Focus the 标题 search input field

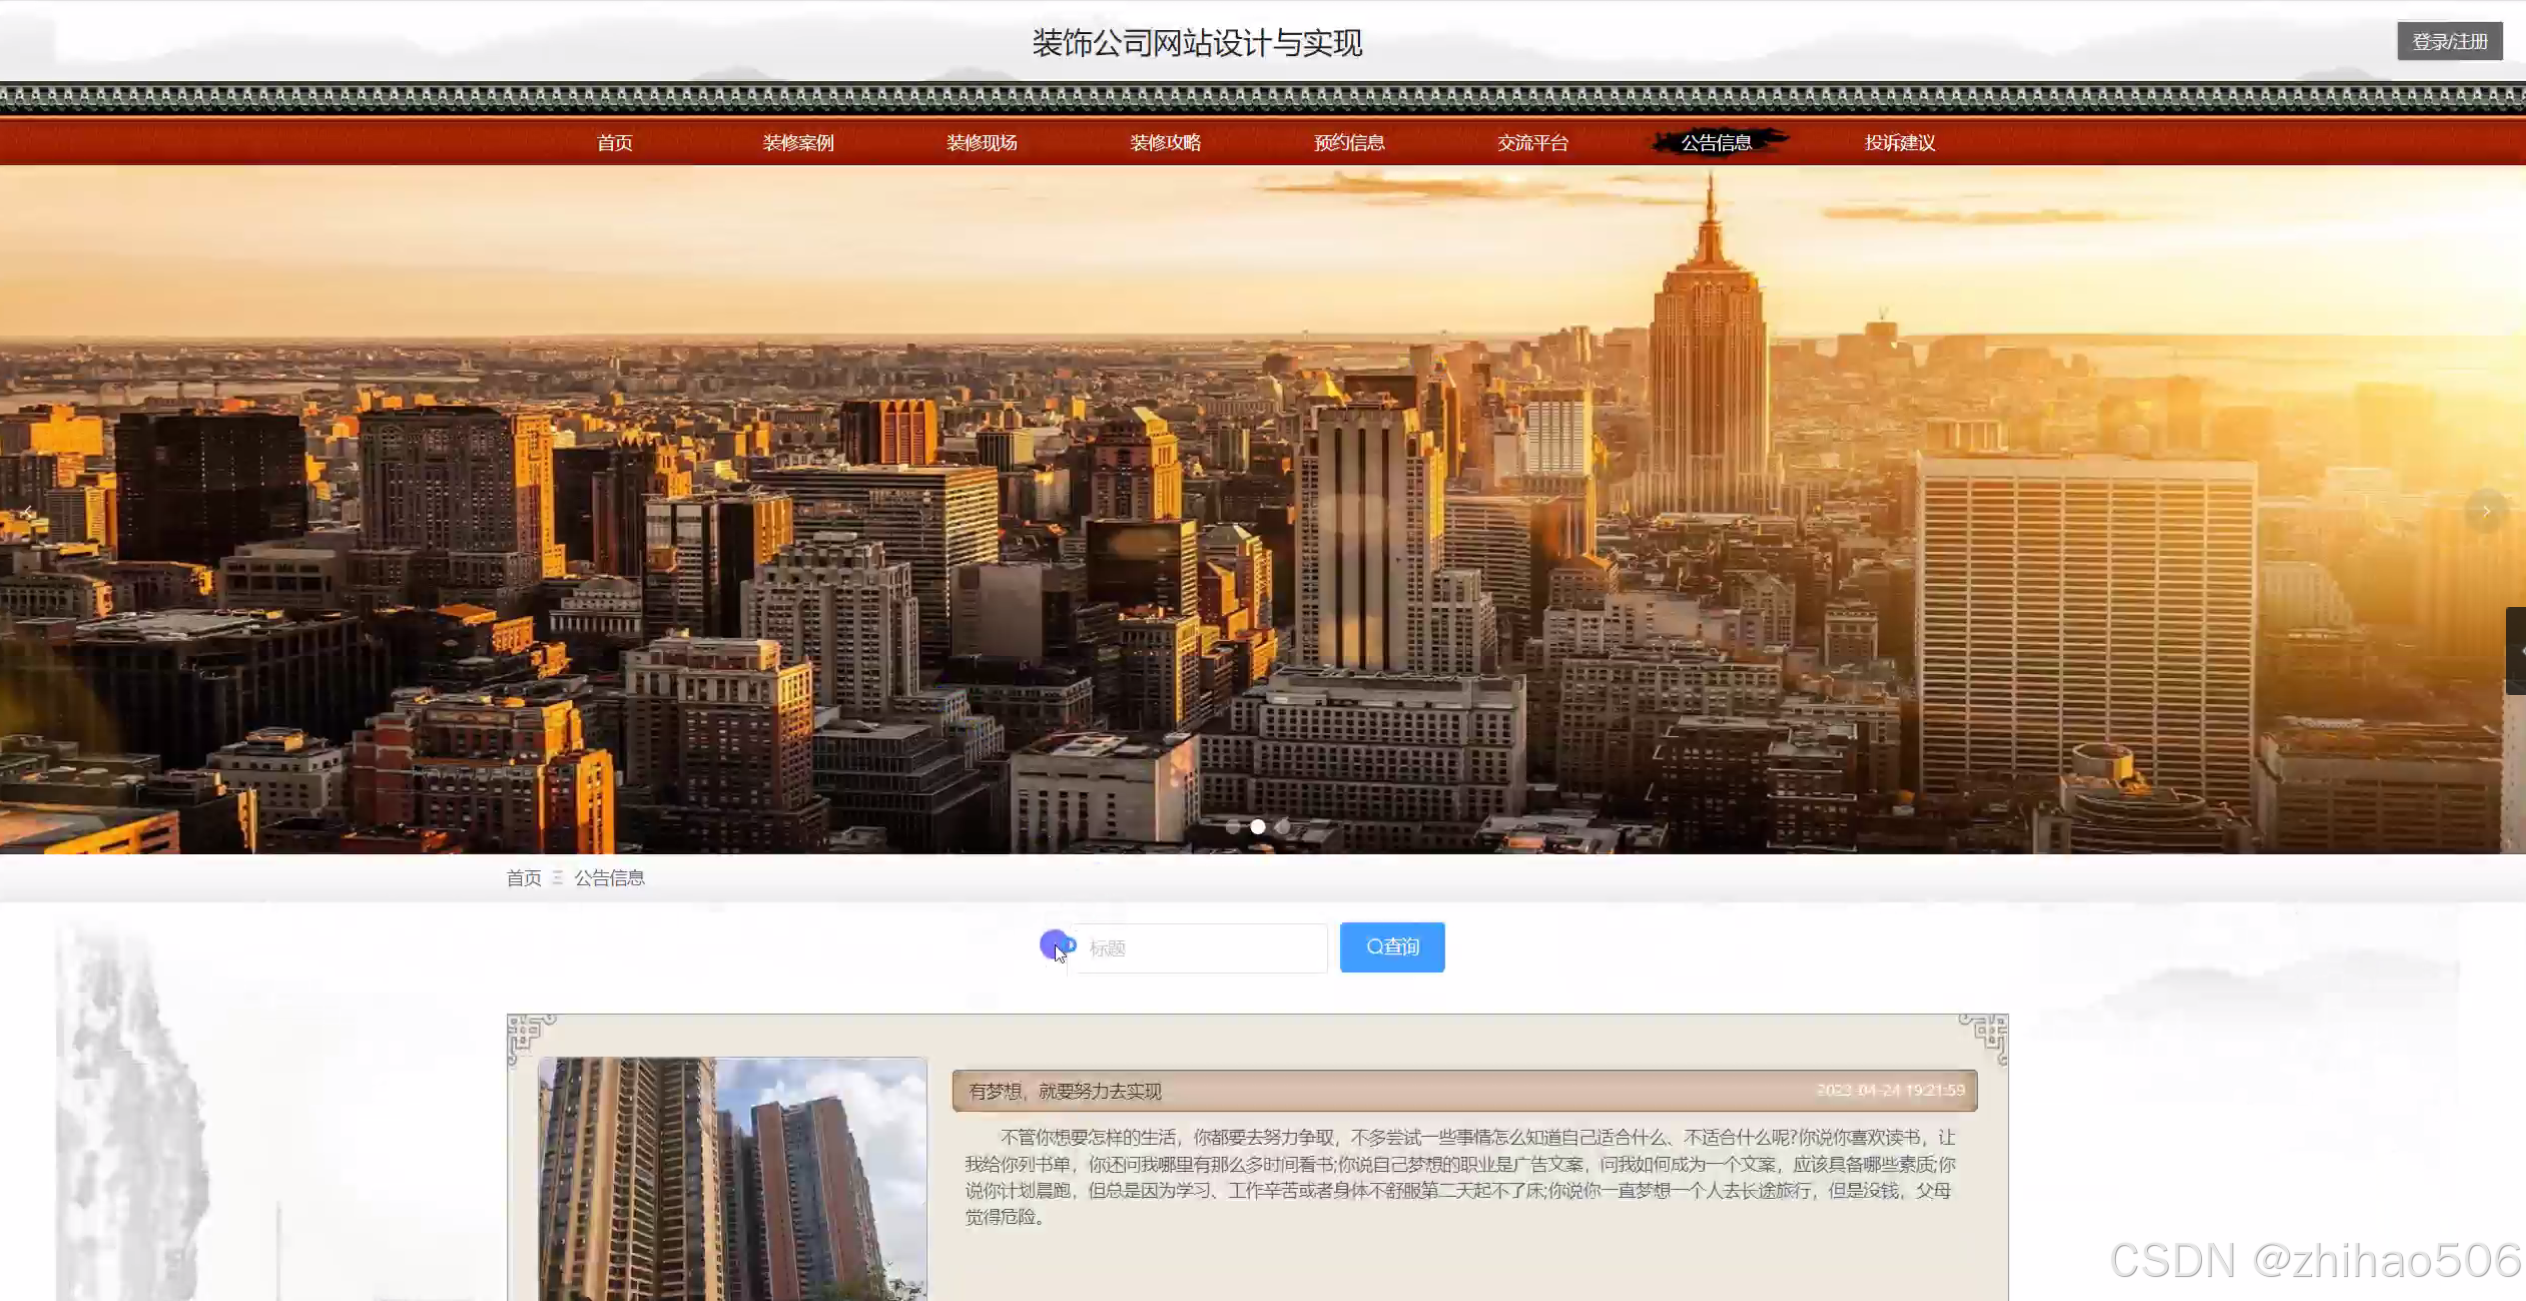[x=1200, y=948]
